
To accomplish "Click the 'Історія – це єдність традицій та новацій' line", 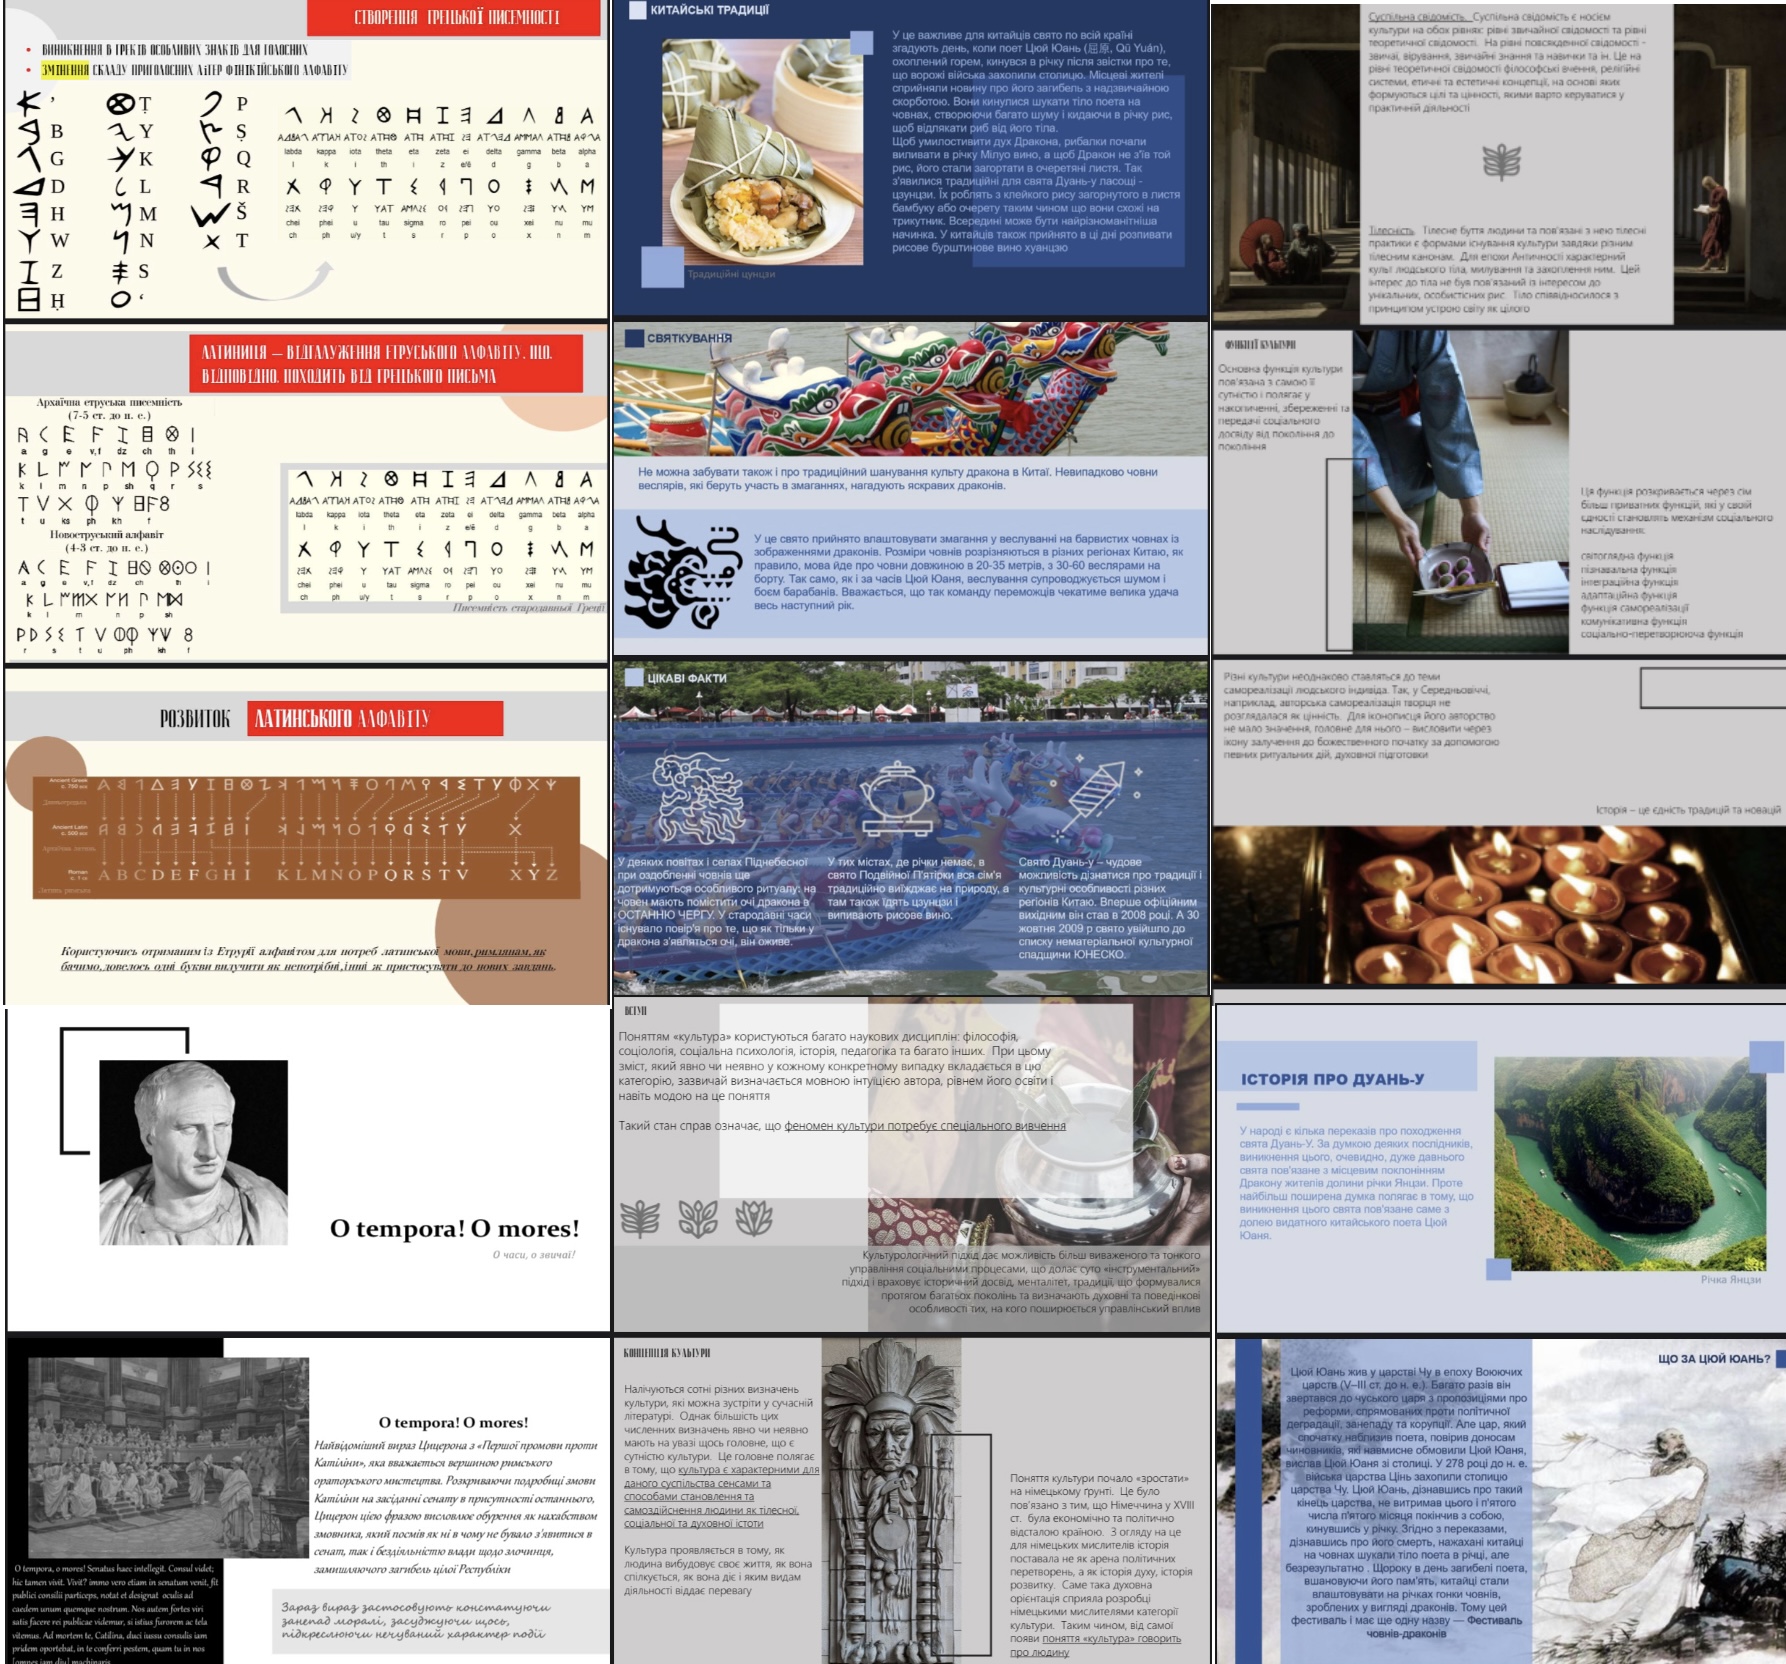I will pyautogui.click(x=1688, y=810).
